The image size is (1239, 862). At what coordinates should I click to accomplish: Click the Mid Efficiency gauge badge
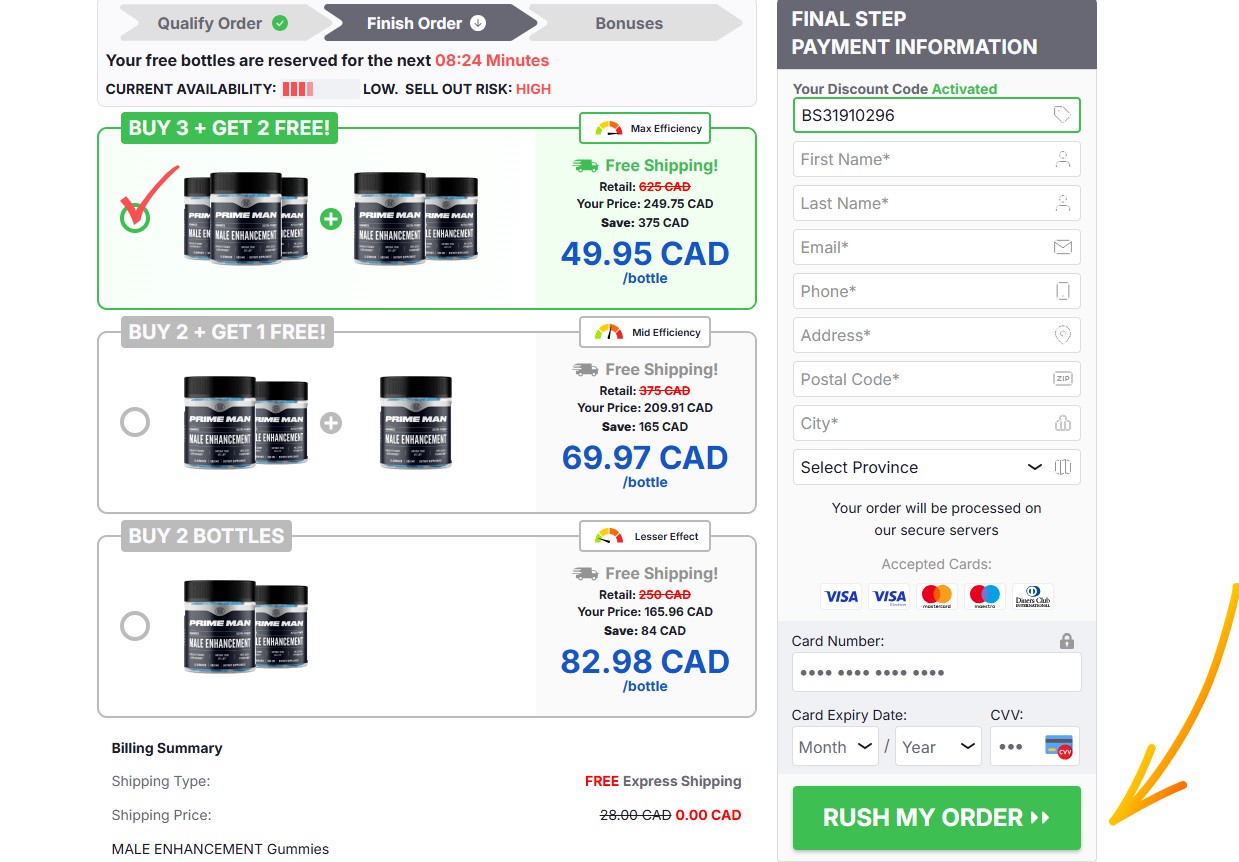pos(645,332)
